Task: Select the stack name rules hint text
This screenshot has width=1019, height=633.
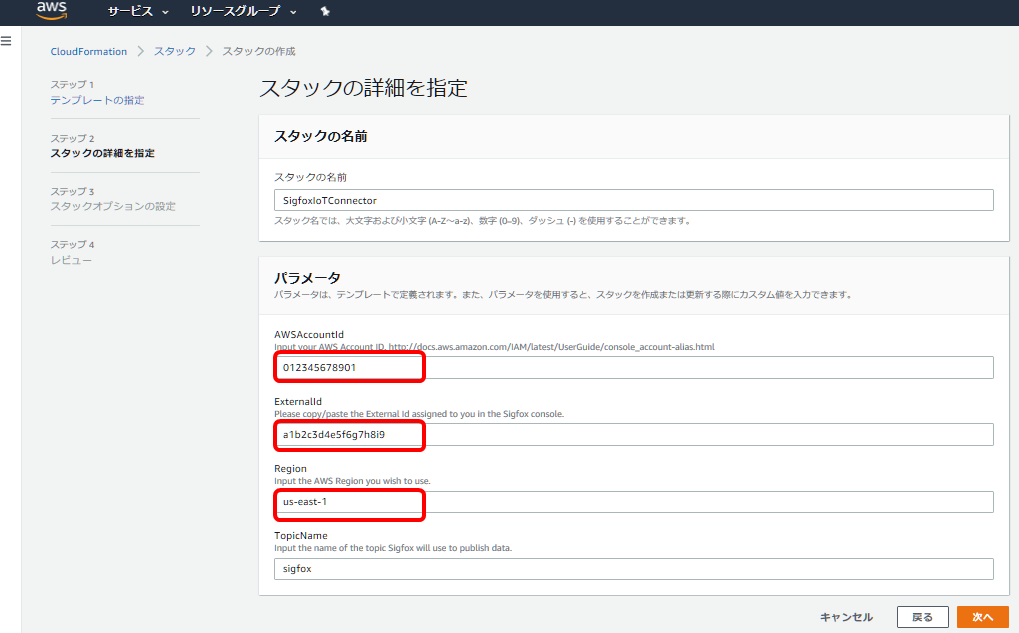Action: pos(482,221)
